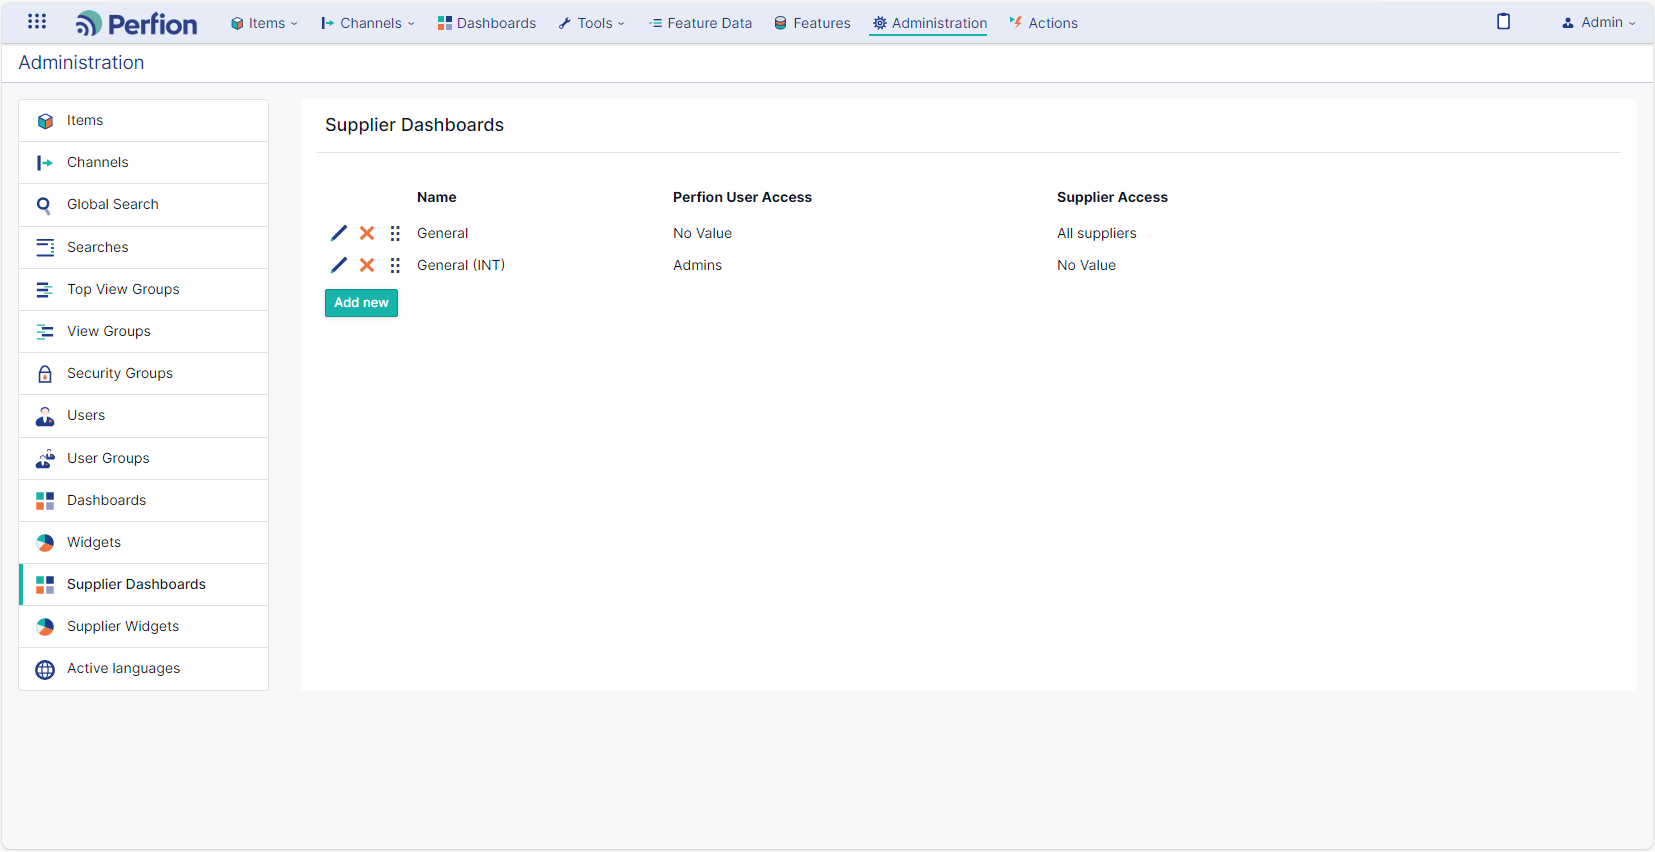Open Security Groups in the sidebar
The image size is (1655, 852).
click(143, 373)
